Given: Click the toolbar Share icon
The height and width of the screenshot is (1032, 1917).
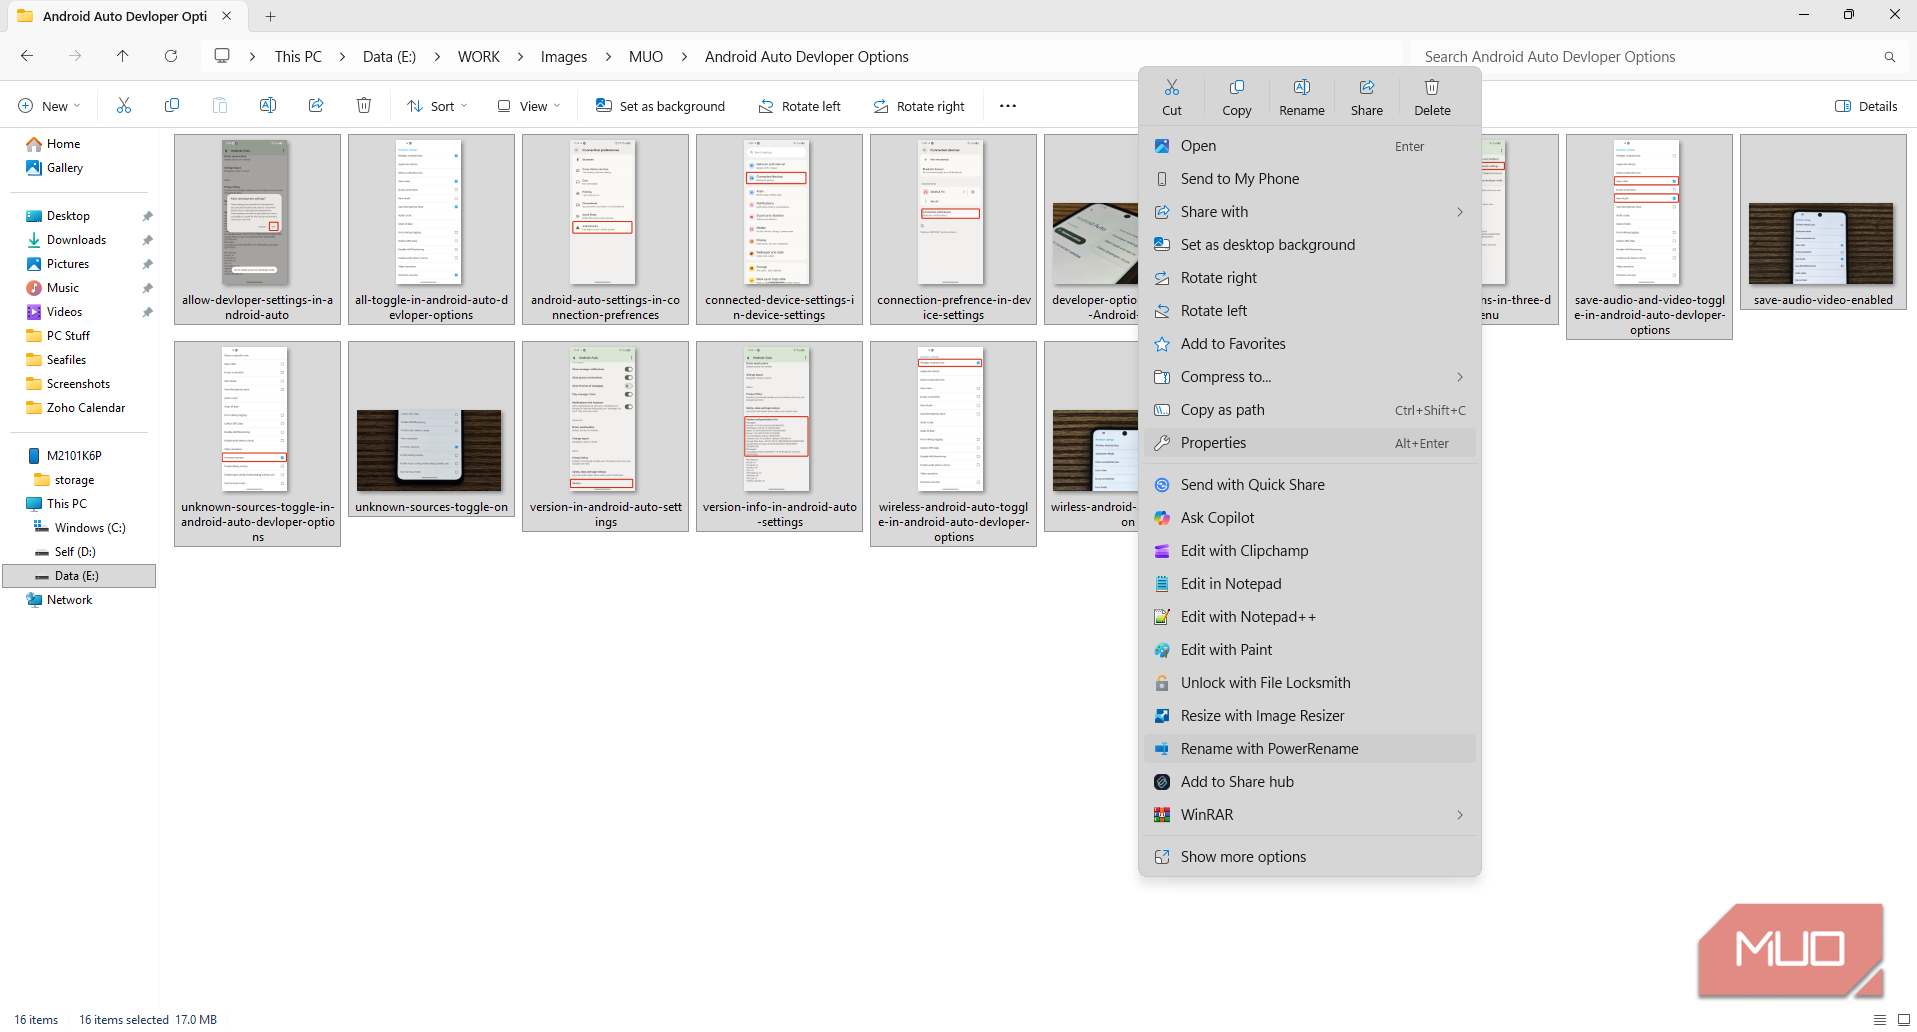Looking at the screenshot, I should coord(316,106).
